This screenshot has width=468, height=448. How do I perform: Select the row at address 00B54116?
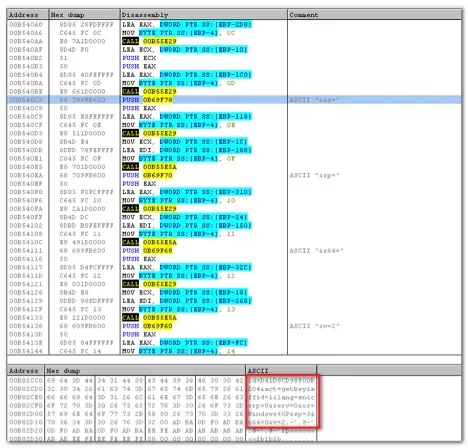(x=234, y=259)
